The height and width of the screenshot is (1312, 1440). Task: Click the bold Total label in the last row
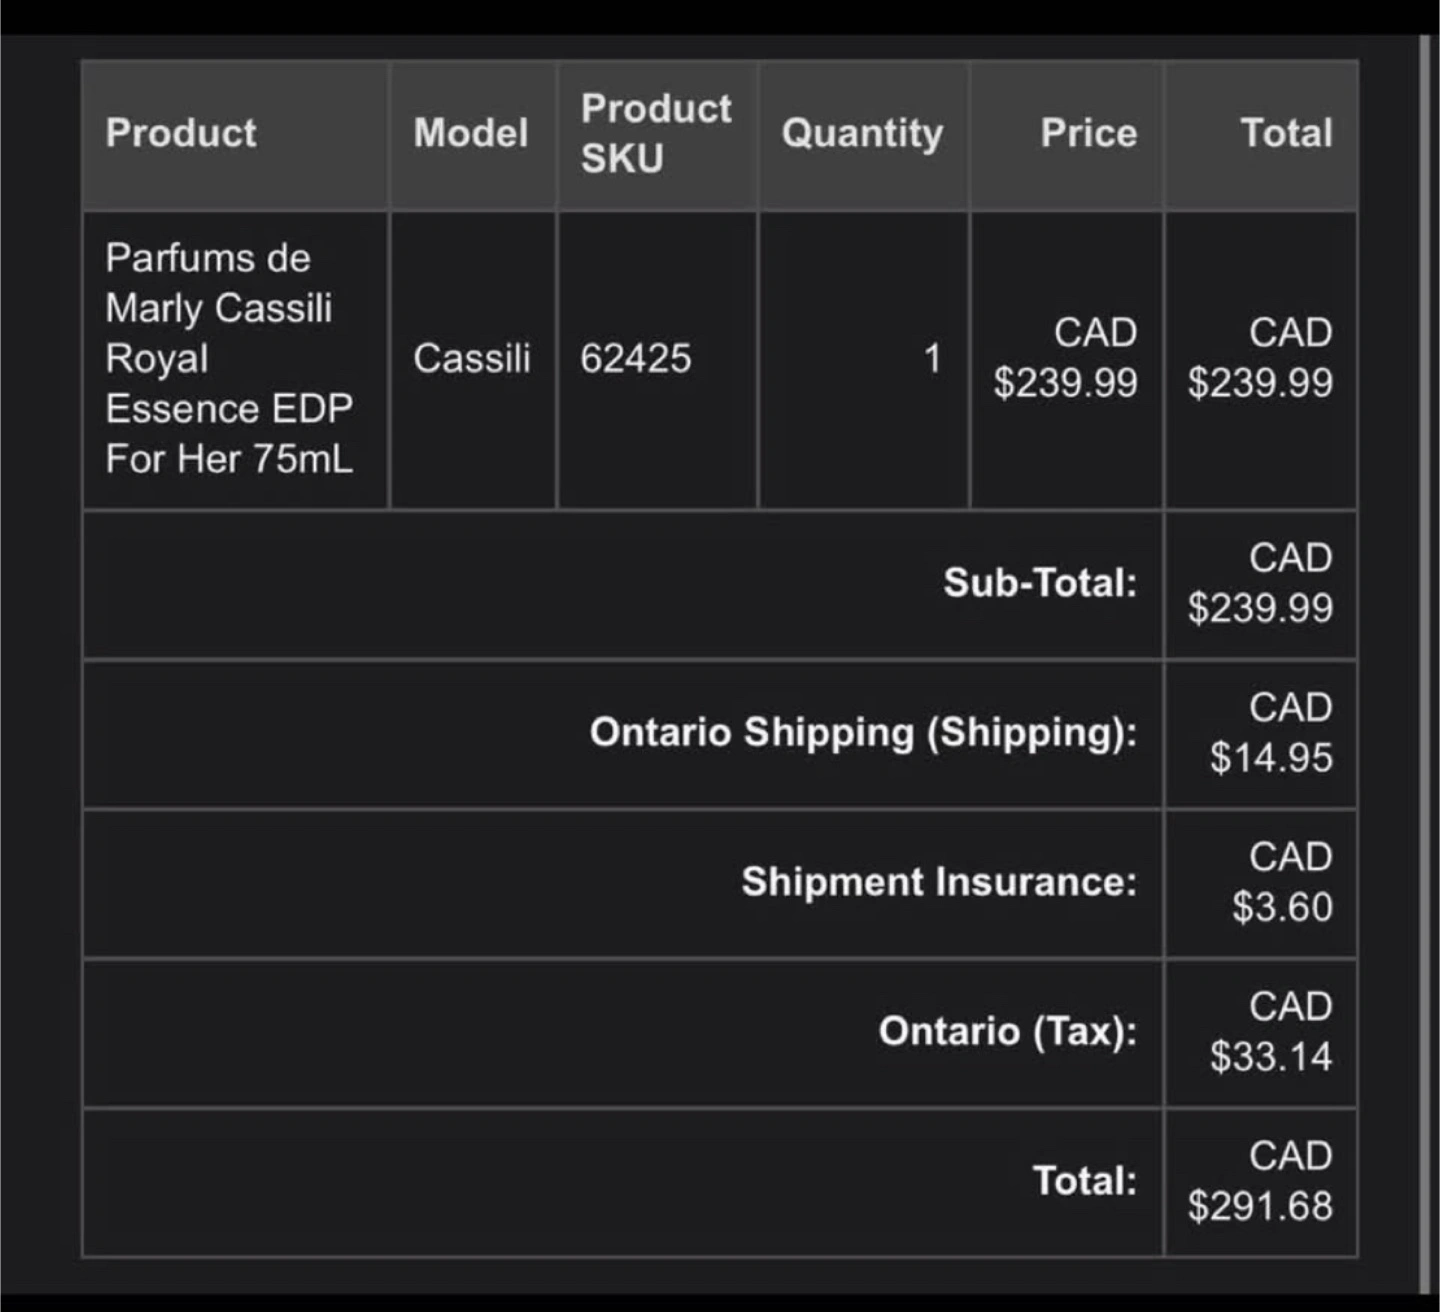click(1085, 1181)
